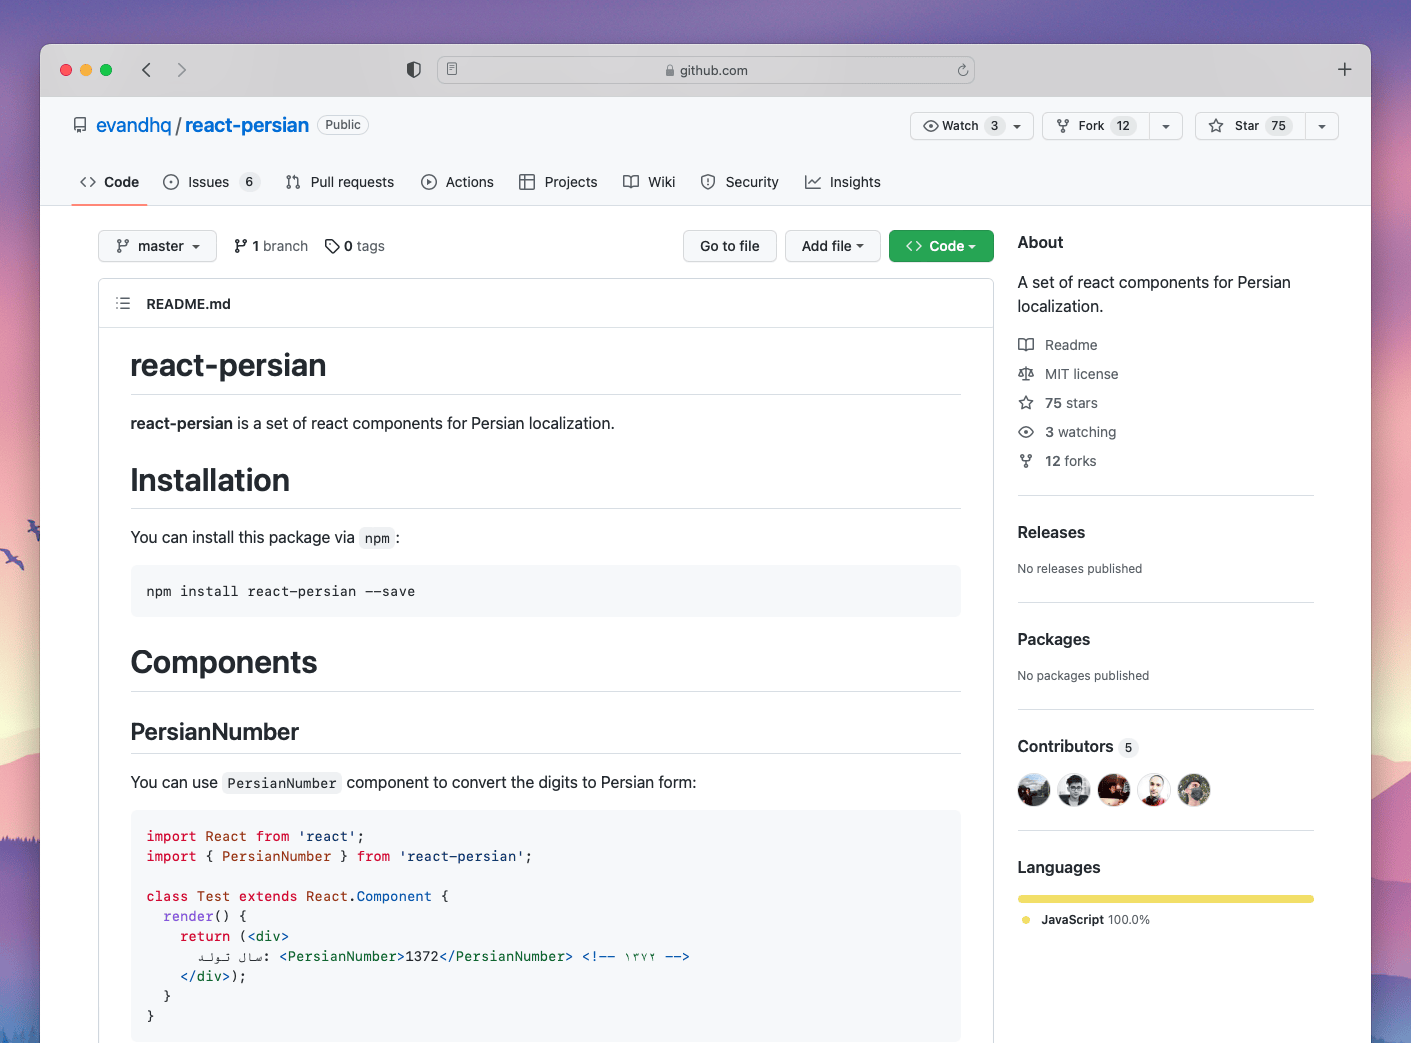Screen dimensions: 1411x1043
Task: Go back with the Safari back arrow
Action: [147, 70]
